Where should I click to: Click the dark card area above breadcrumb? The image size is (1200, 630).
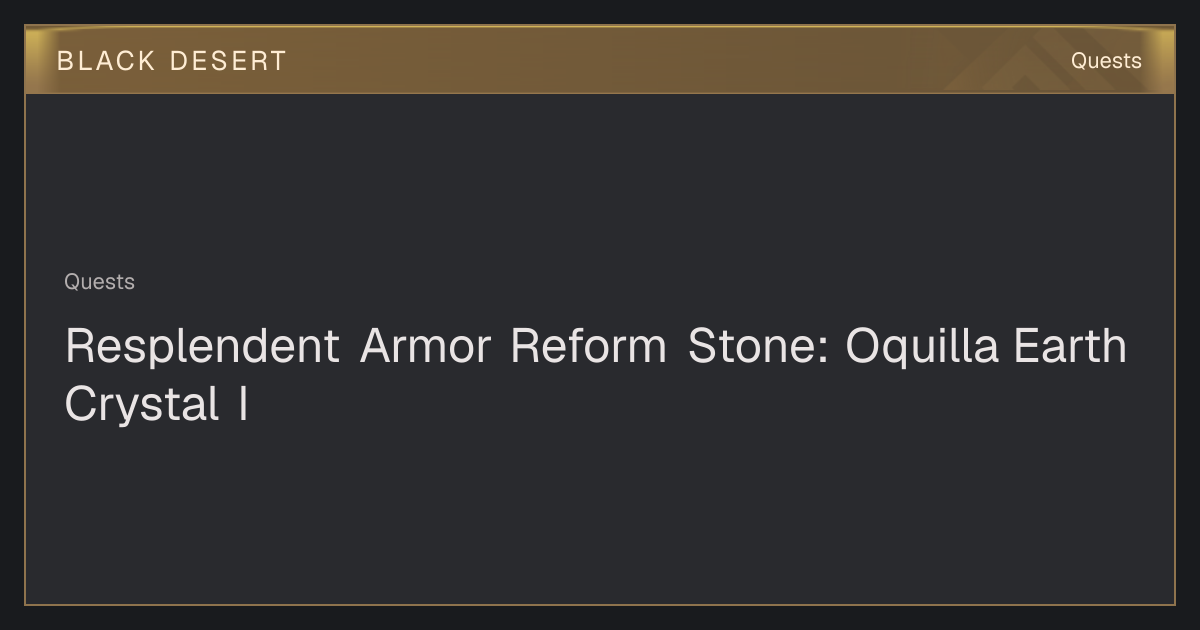[600, 180]
